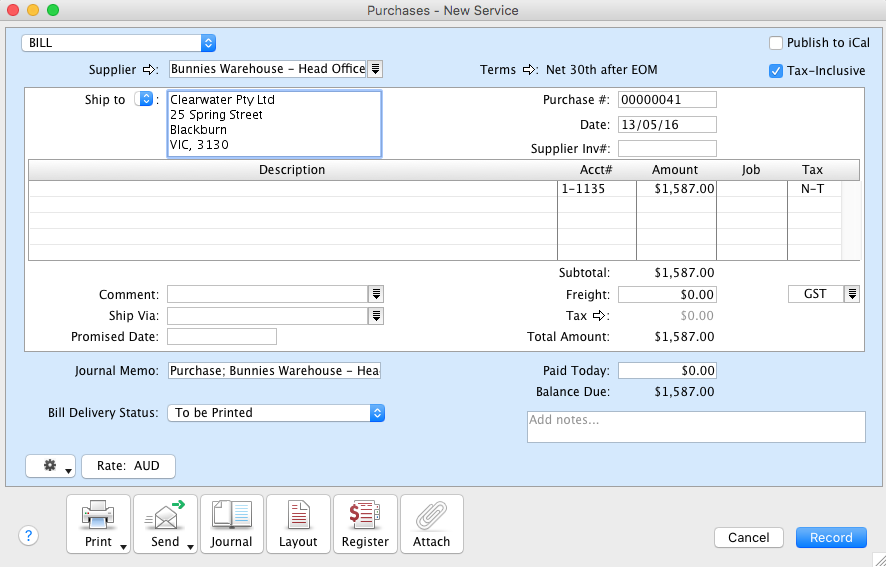Open the BILL type dropdown

coord(118,43)
